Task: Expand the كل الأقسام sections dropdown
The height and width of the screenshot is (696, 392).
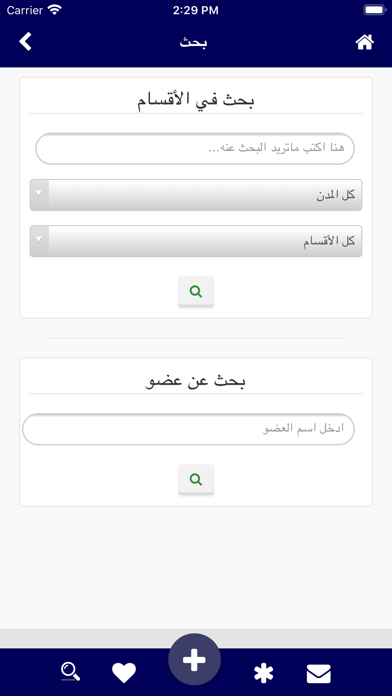Action: (x=196, y=241)
